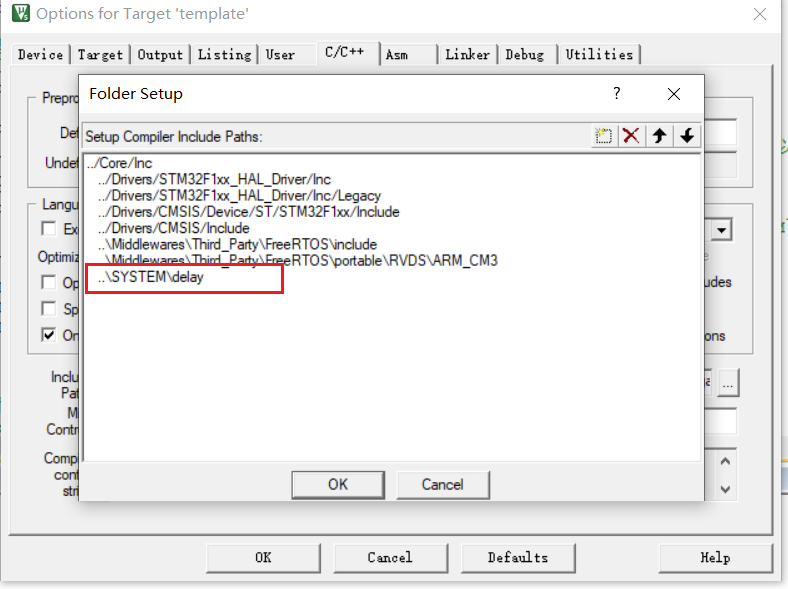The height and width of the screenshot is (589, 788).
Task: Toggle the Ex checkbox under Language
Action: coord(49,229)
